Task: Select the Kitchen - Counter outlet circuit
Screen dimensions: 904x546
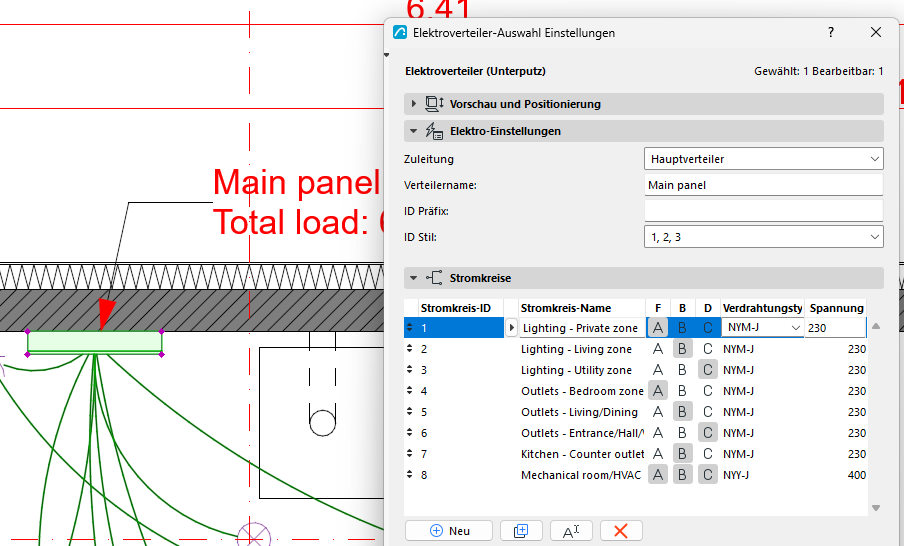Action: pyautogui.click(x=635, y=454)
